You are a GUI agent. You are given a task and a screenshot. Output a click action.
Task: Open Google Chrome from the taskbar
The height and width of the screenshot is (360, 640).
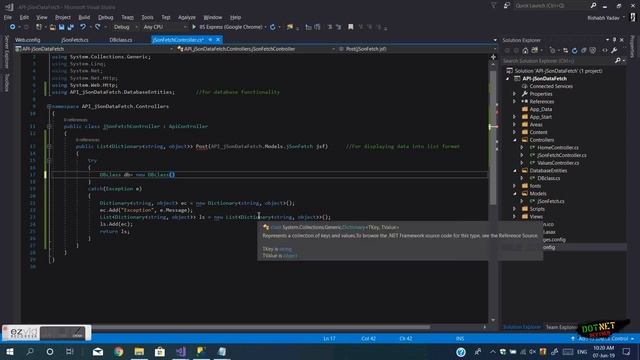pyautogui.click(x=119, y=351)
